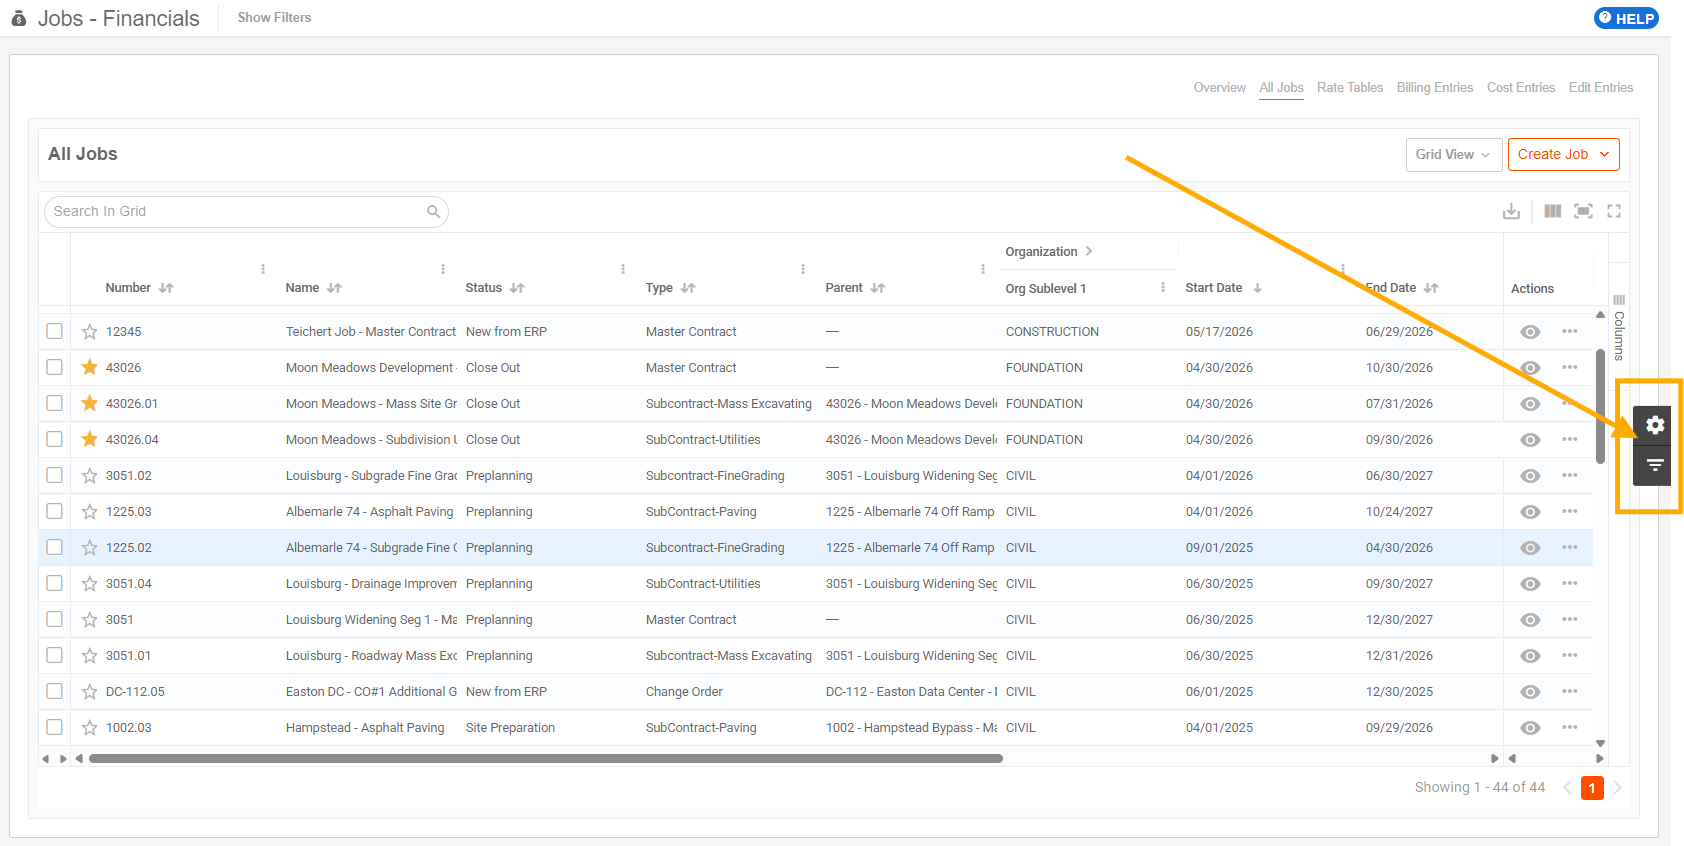Open Name column menu dots
Image resolution: width=1684 pixels, height=846 pixels.
pos(443,269)
